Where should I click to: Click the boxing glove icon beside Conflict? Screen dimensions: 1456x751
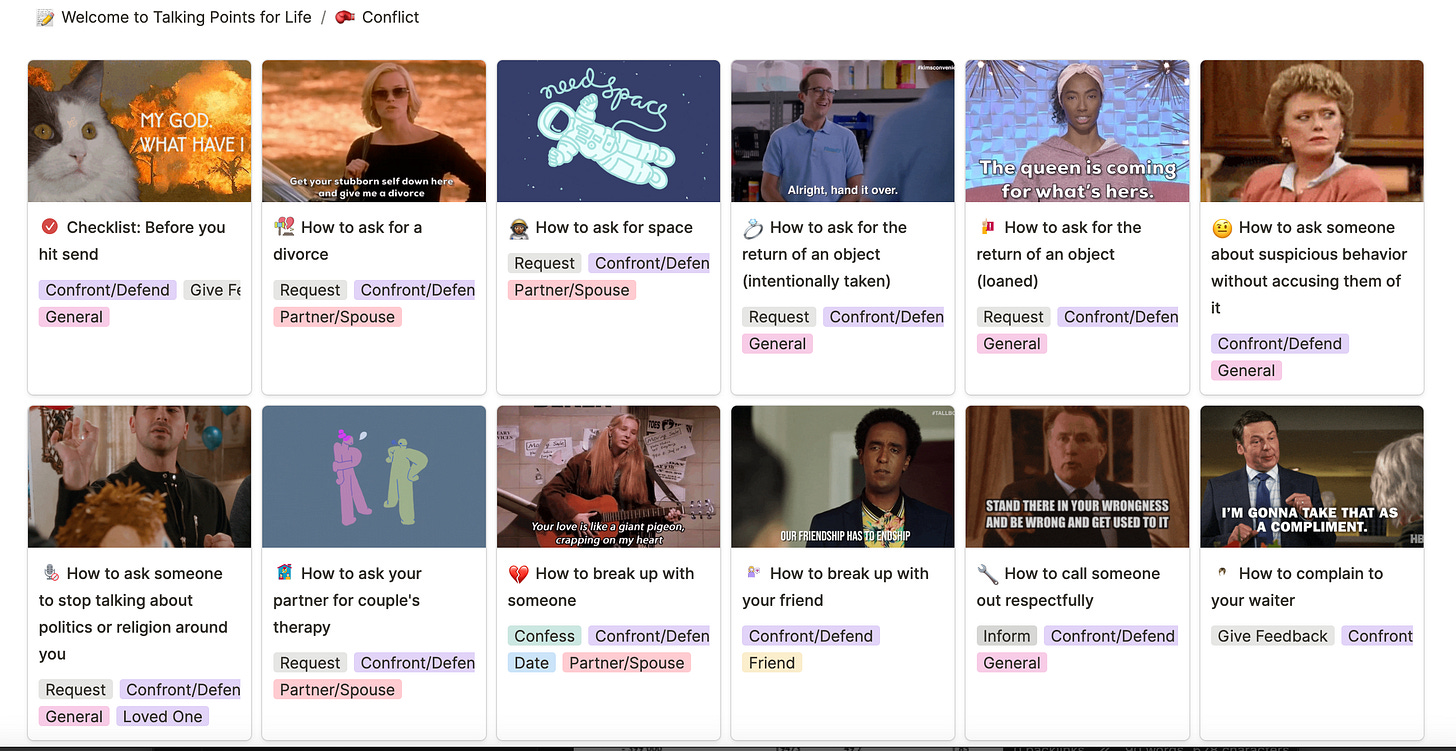(345, 17)
